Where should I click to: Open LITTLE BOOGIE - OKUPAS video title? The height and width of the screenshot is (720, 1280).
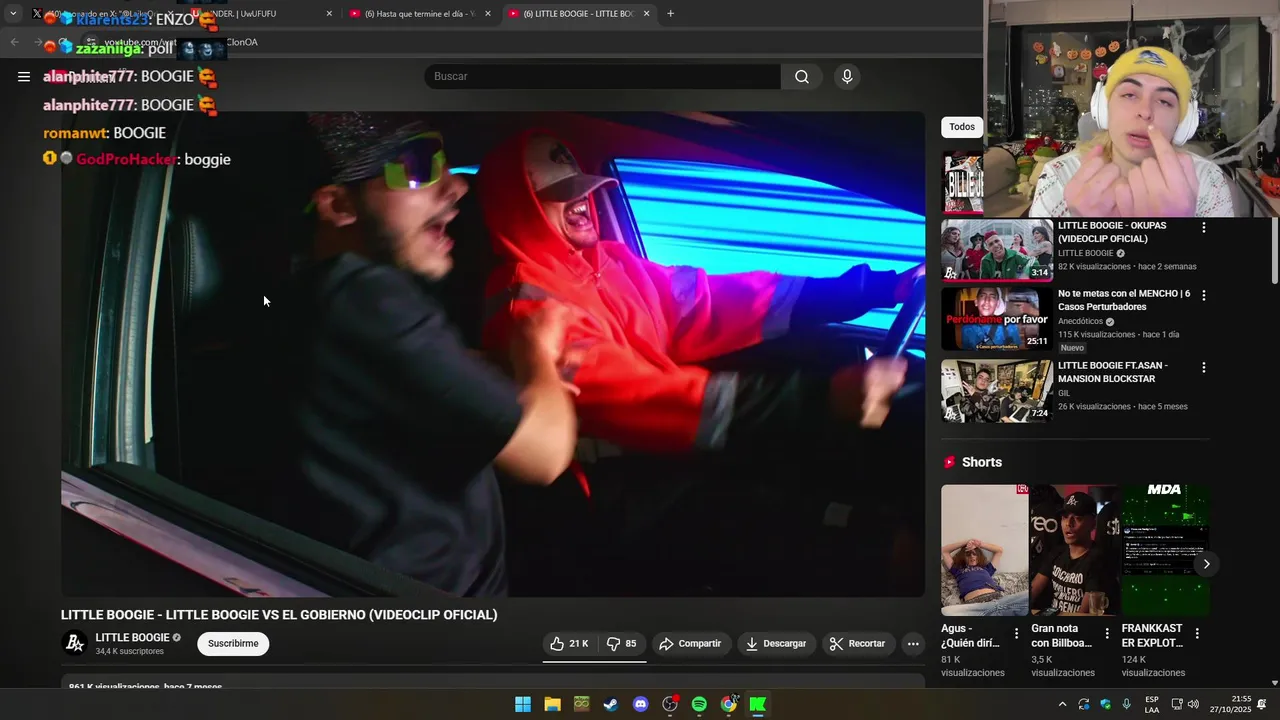(1112, 232)
